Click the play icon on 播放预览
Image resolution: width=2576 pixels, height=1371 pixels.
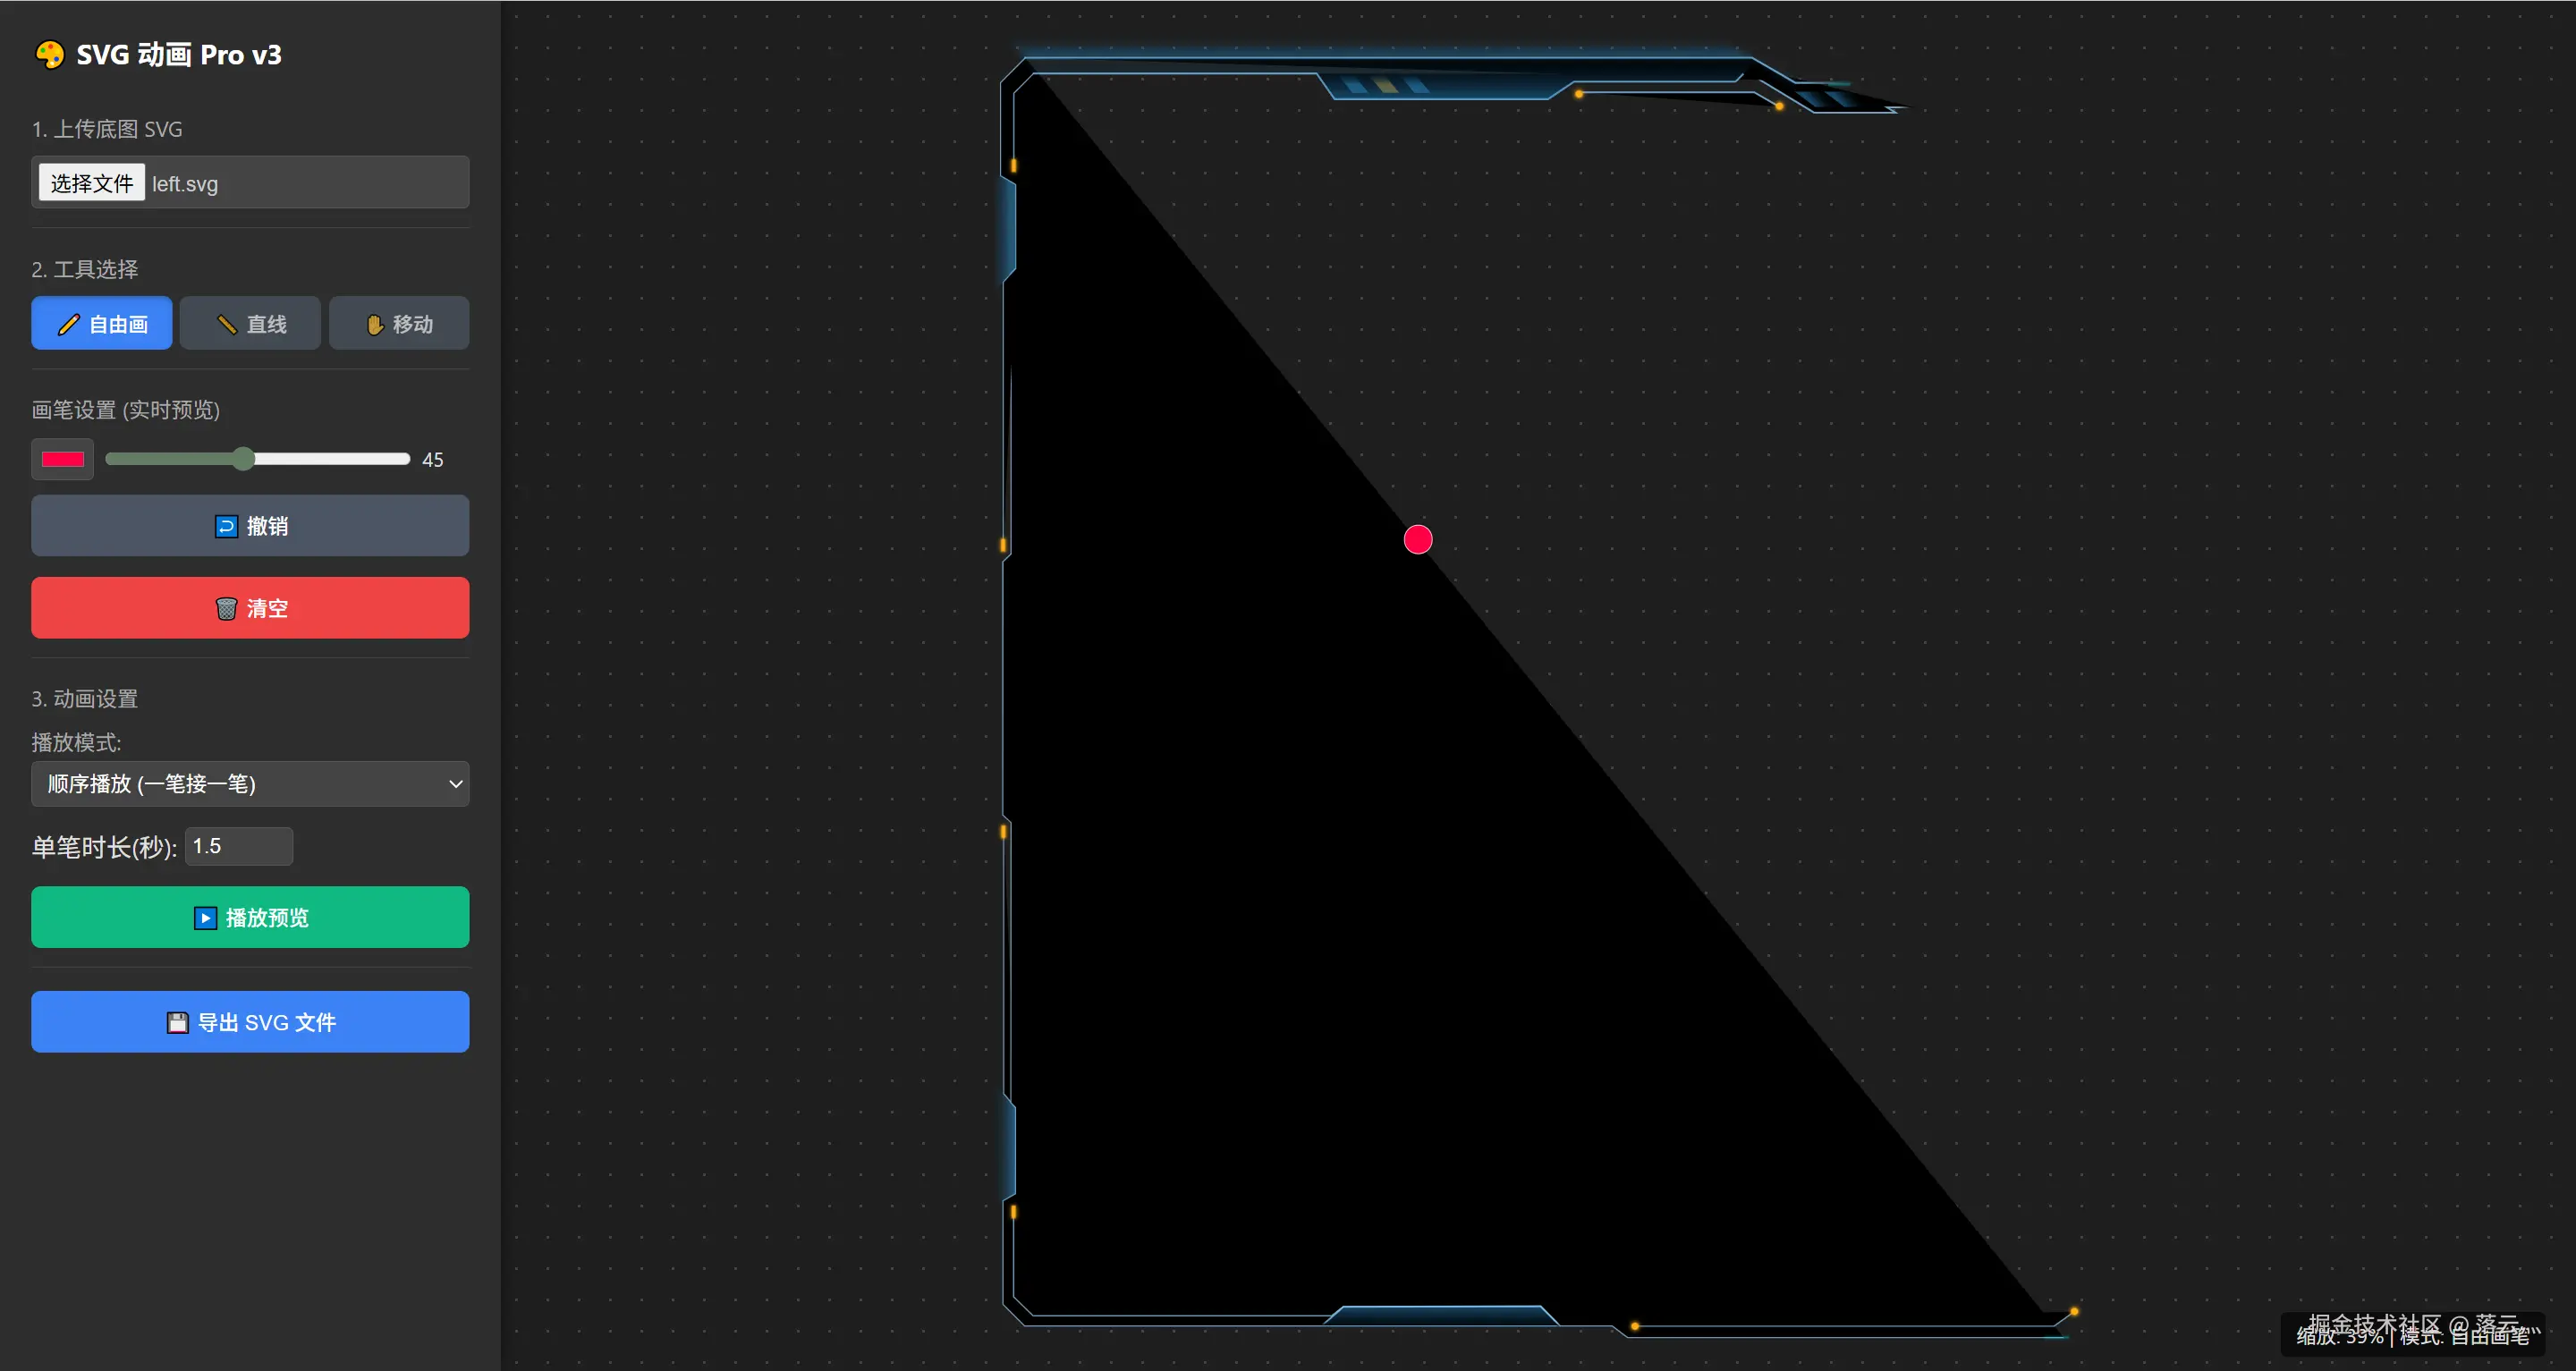(205, 917)
